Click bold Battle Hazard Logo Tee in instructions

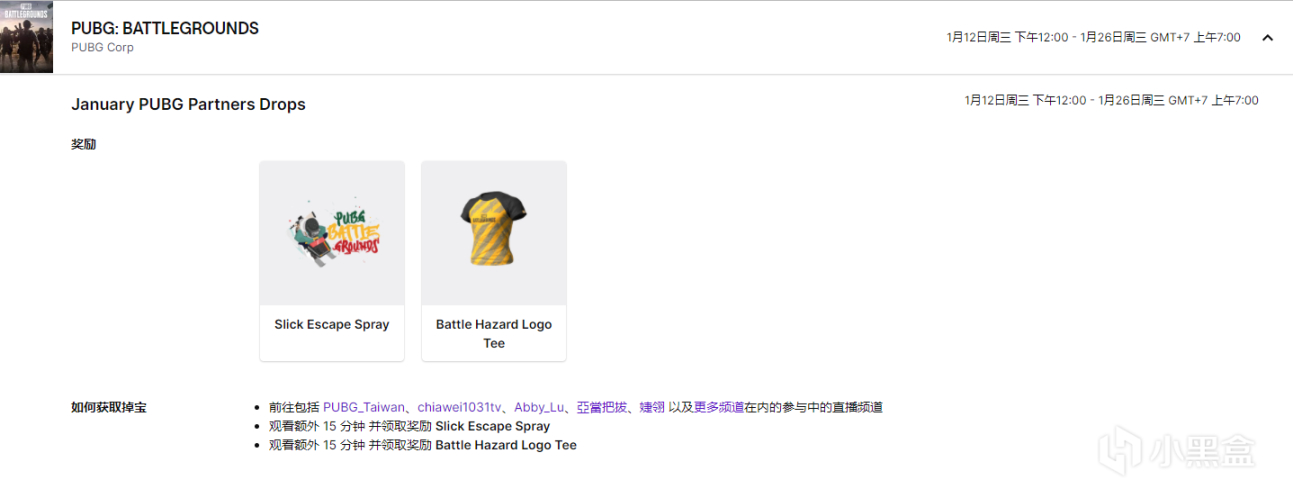tap(506, 445)
